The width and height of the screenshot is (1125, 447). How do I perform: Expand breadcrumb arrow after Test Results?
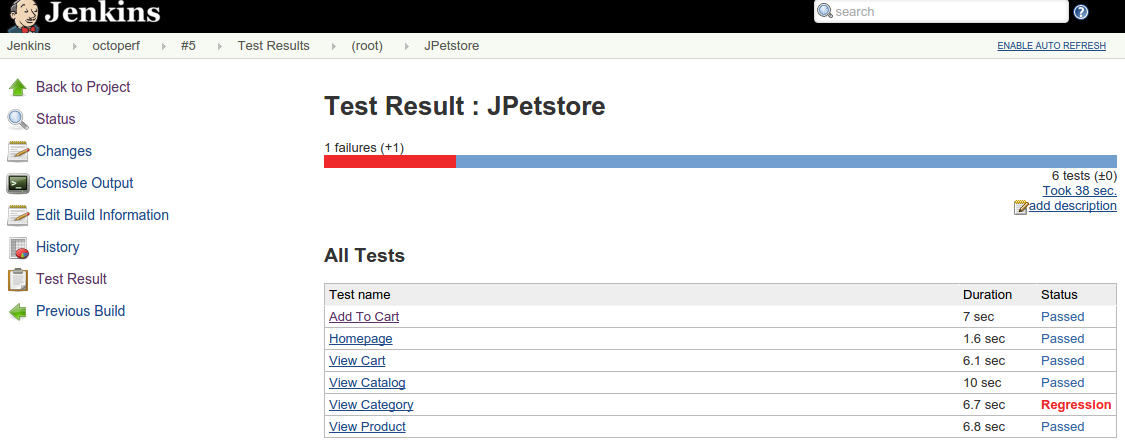pyautogui.click(x=334, y=46)
